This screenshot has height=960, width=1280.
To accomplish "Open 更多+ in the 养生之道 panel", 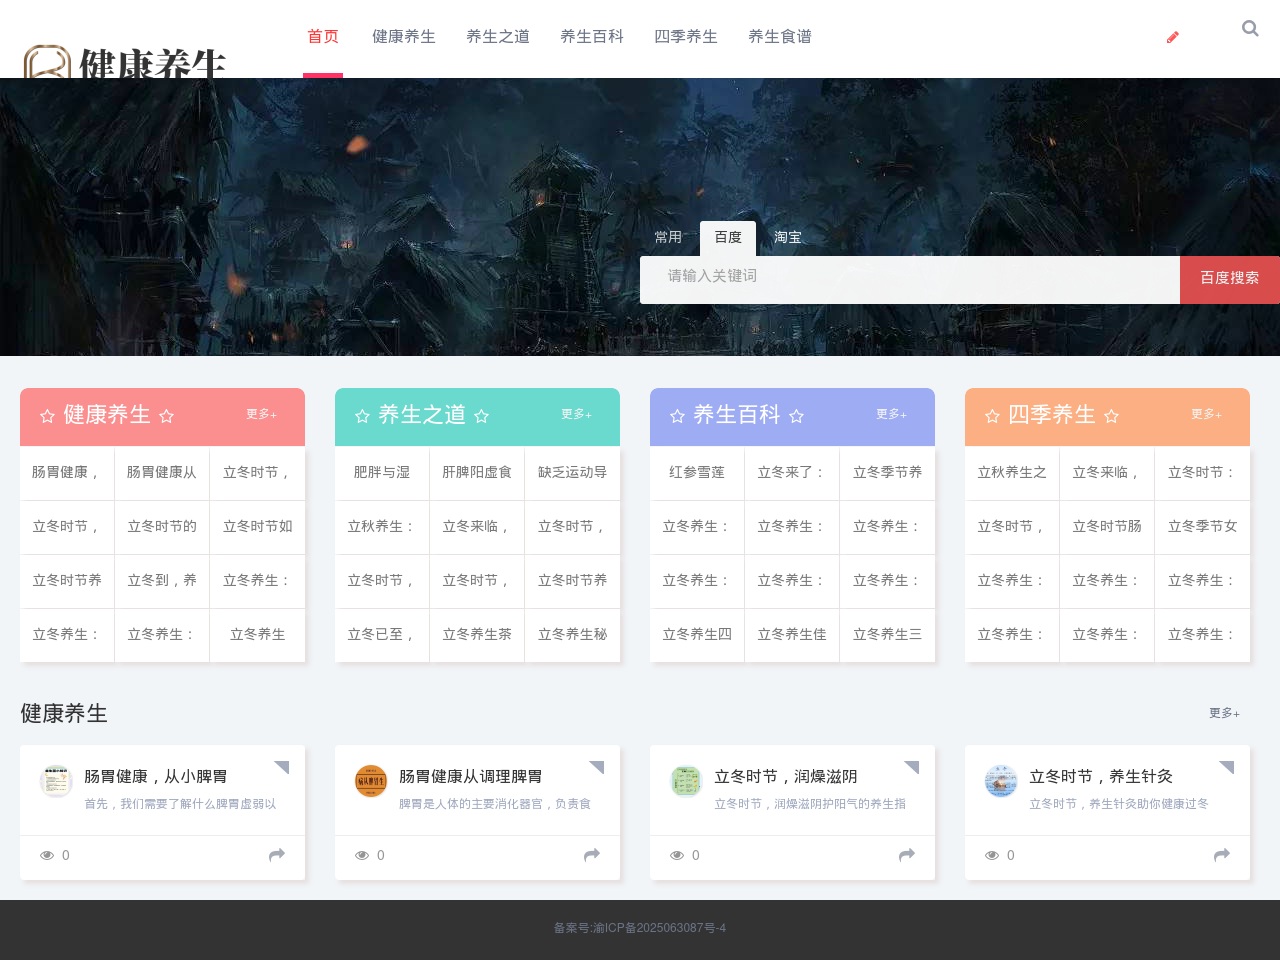I will coord(577,414).
